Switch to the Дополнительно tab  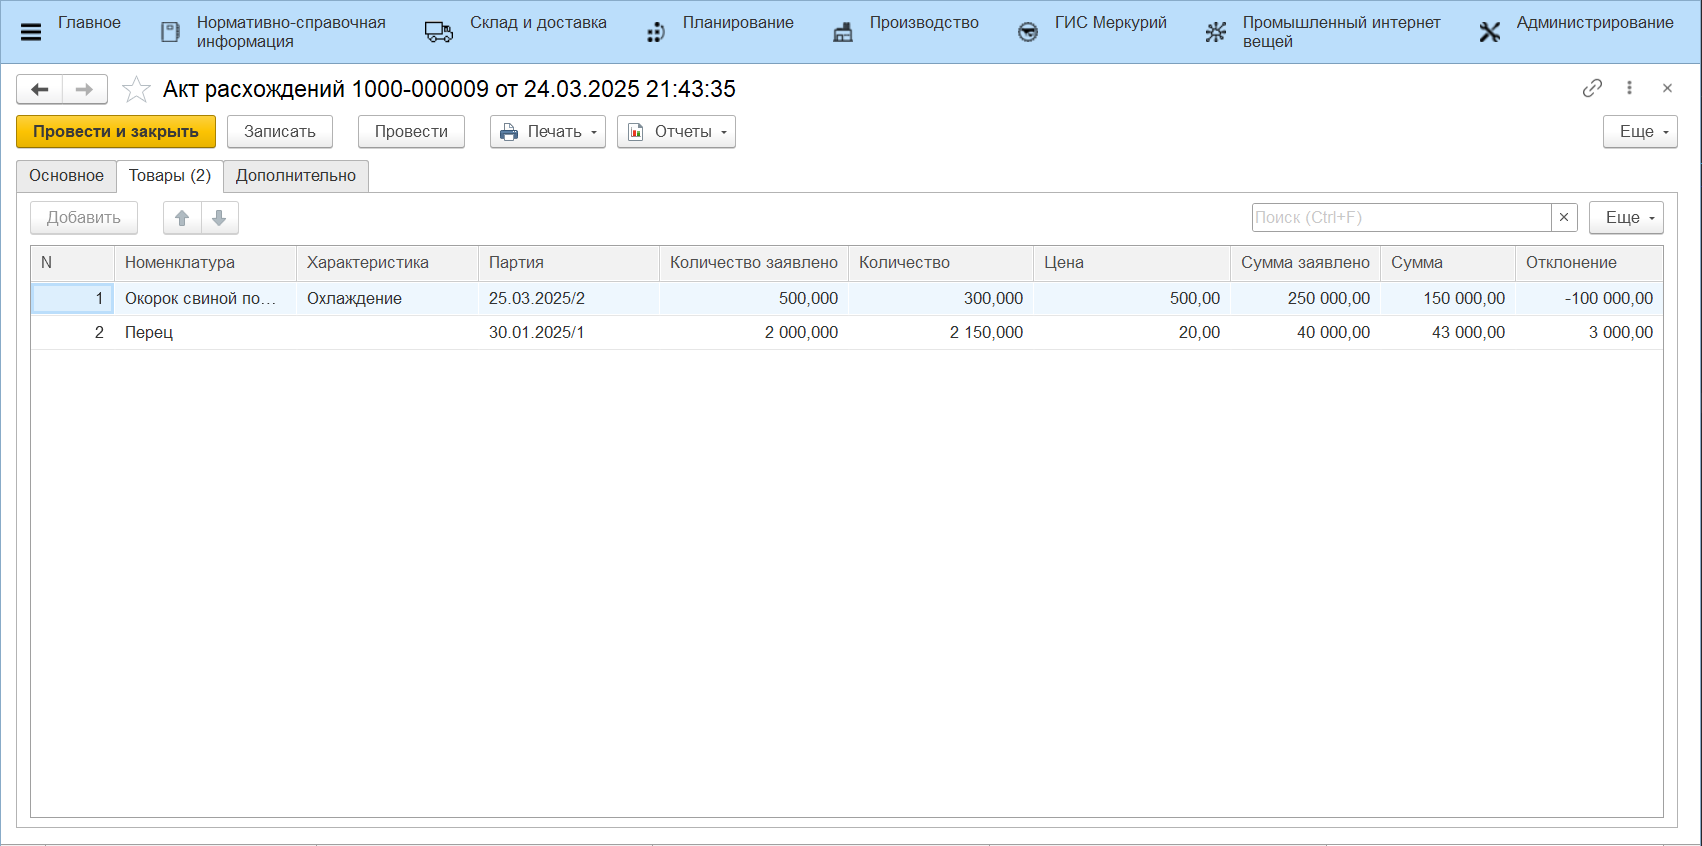[296, 176]
